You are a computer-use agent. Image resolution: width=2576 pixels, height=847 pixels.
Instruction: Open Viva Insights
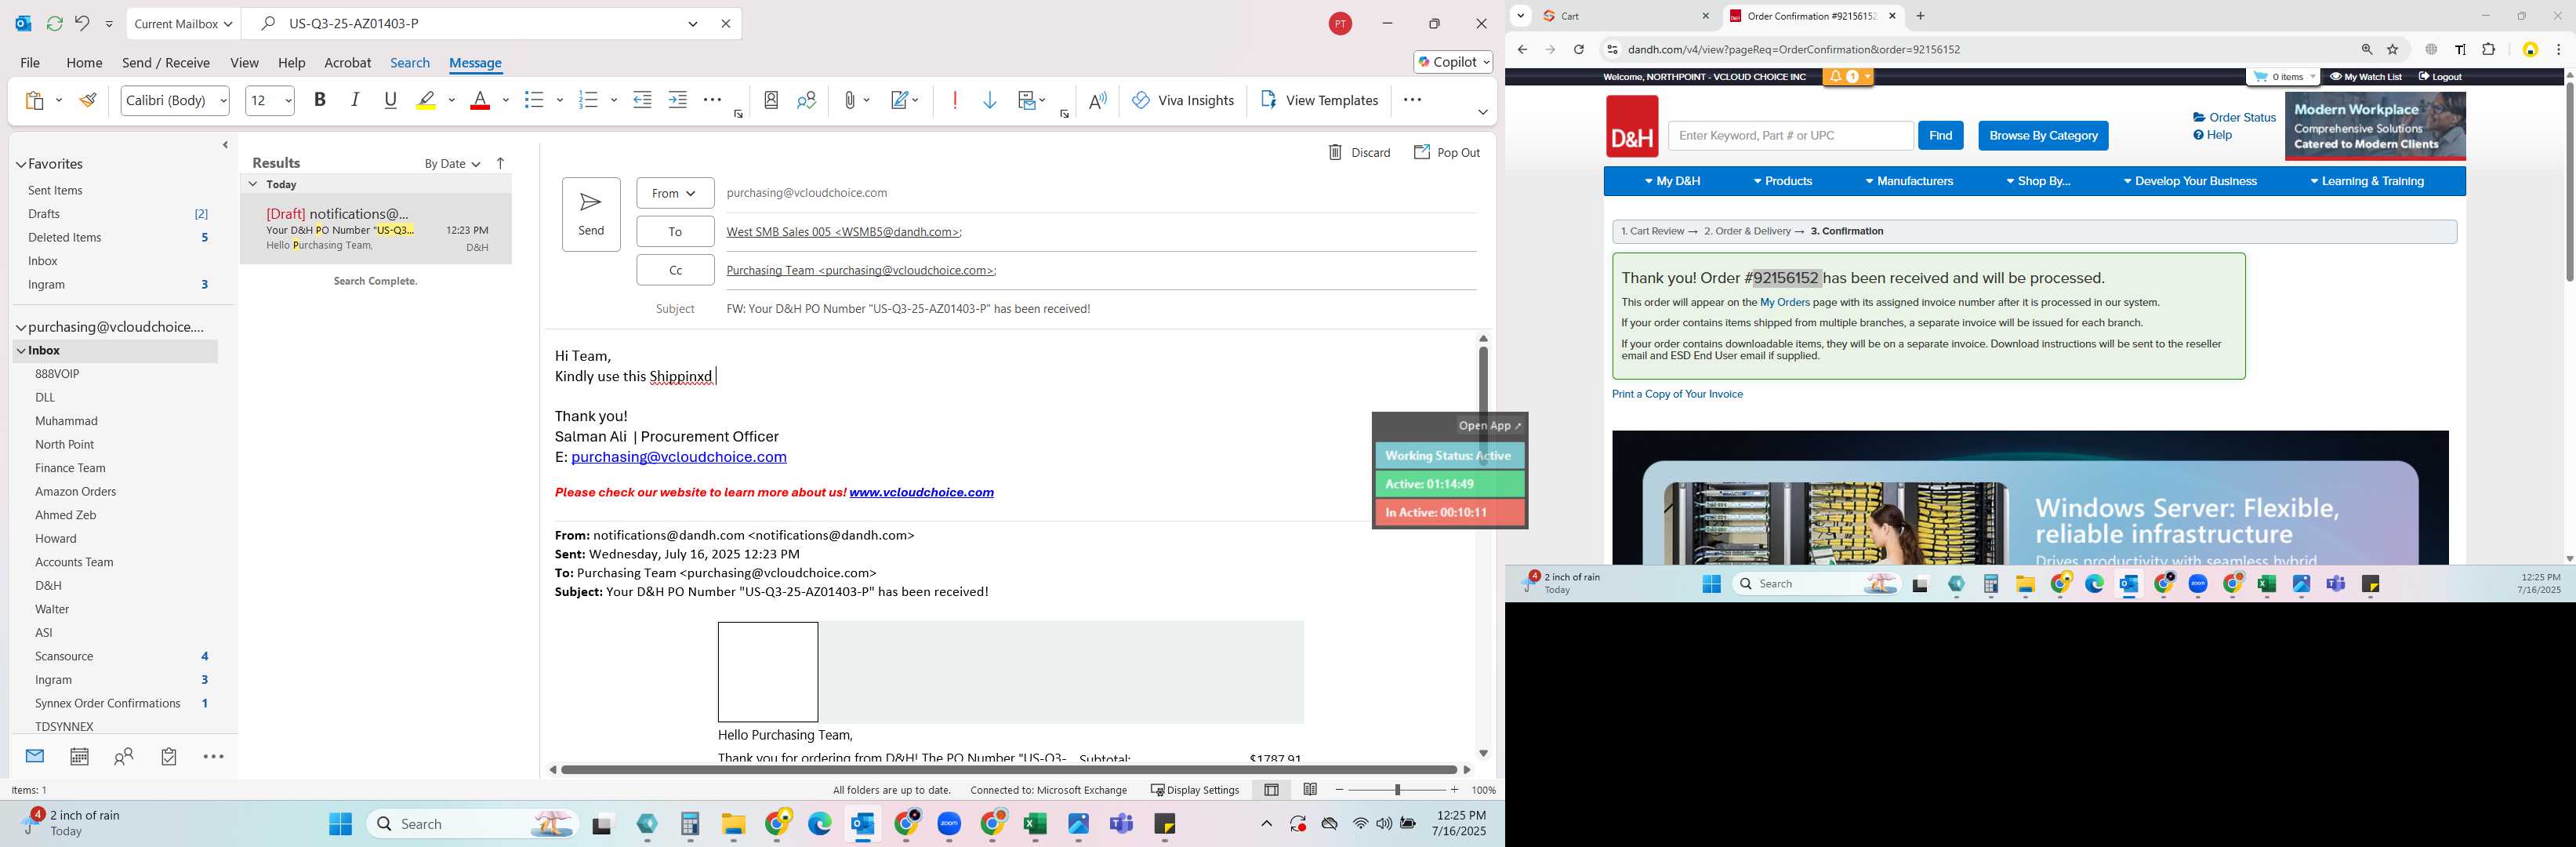coord(1183,100)
